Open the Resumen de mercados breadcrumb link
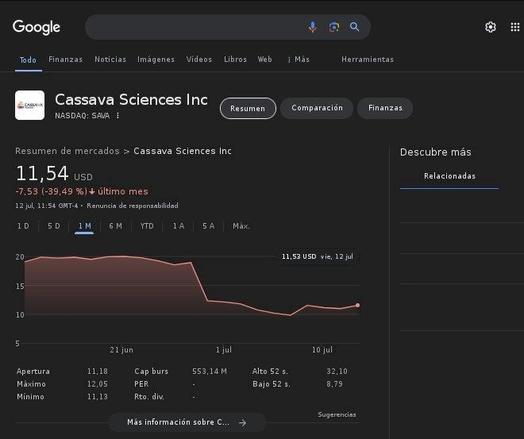 [x=67, y=151]
